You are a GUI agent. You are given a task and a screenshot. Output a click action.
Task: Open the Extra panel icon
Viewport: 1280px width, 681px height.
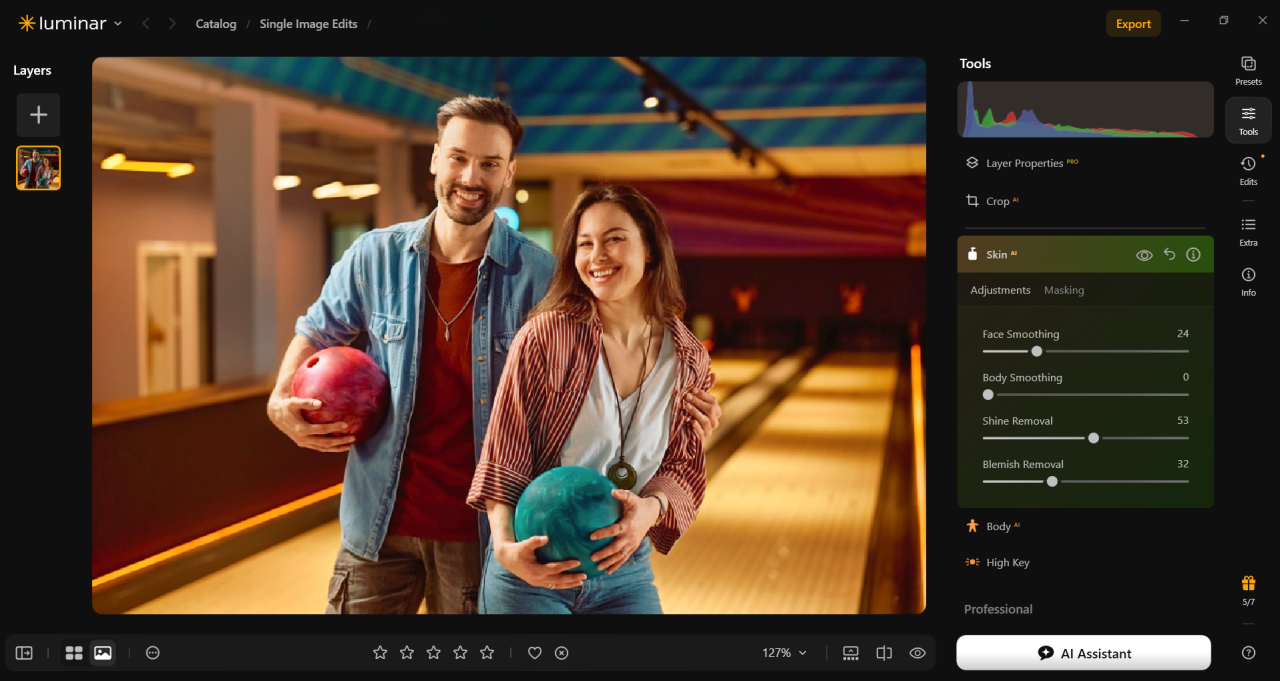[1248, 231]
